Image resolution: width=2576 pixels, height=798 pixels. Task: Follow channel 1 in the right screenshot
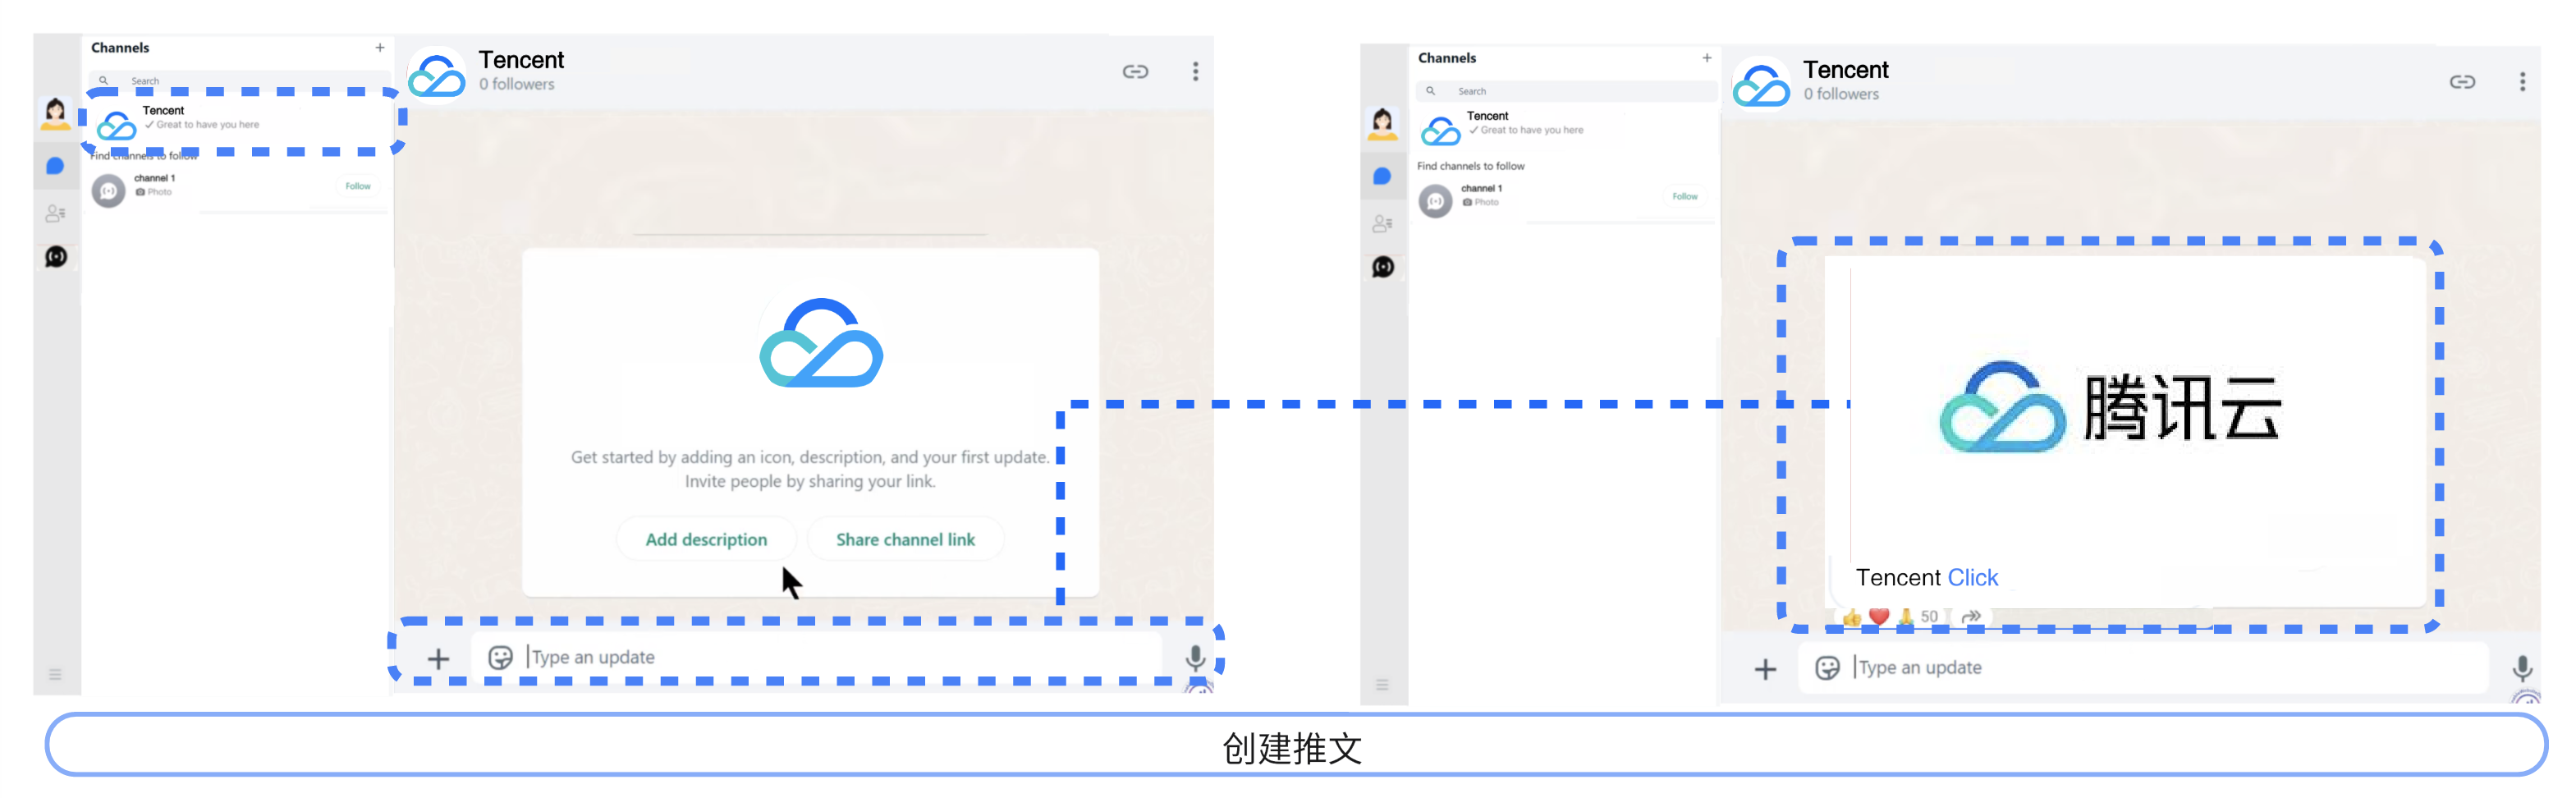pos(1685,196)
